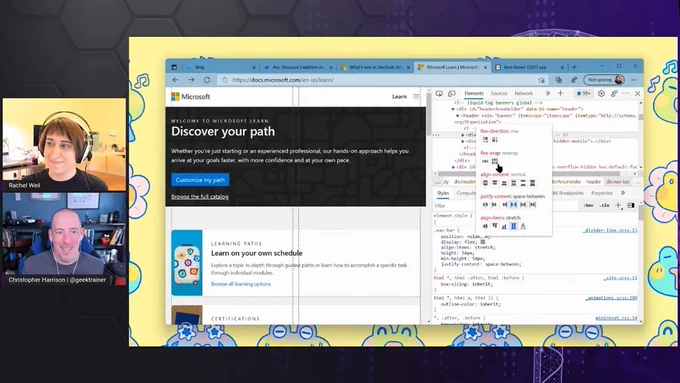Viewport: 680px width, 383px height.
Task: Toggle .cls element classes panel
Action: coord(605,206)
